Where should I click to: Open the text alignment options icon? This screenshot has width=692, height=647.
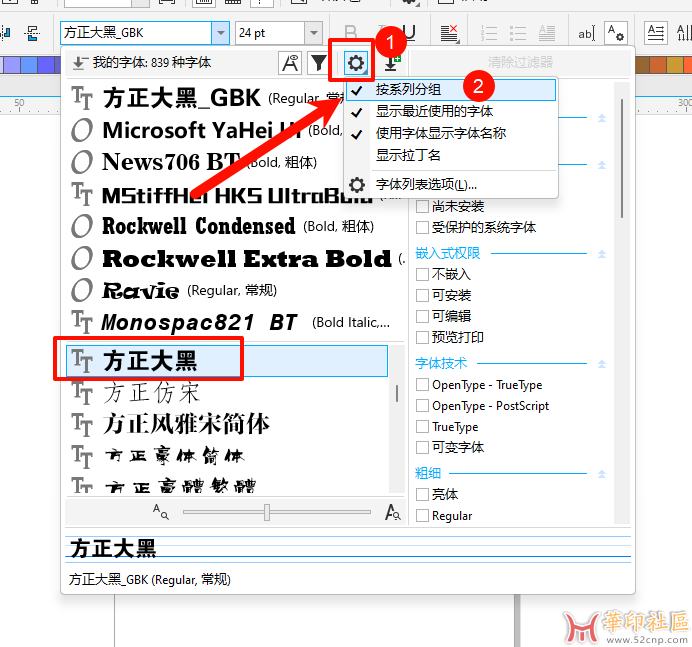click(x=449, y=33)
